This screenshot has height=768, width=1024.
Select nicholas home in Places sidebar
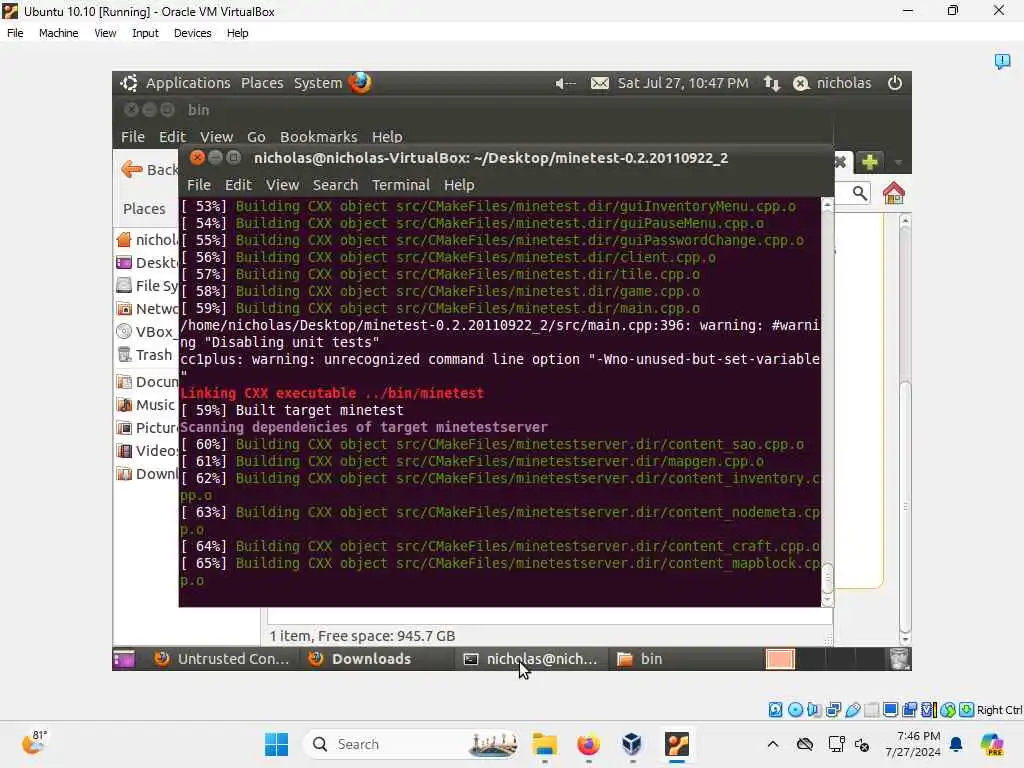147,240
